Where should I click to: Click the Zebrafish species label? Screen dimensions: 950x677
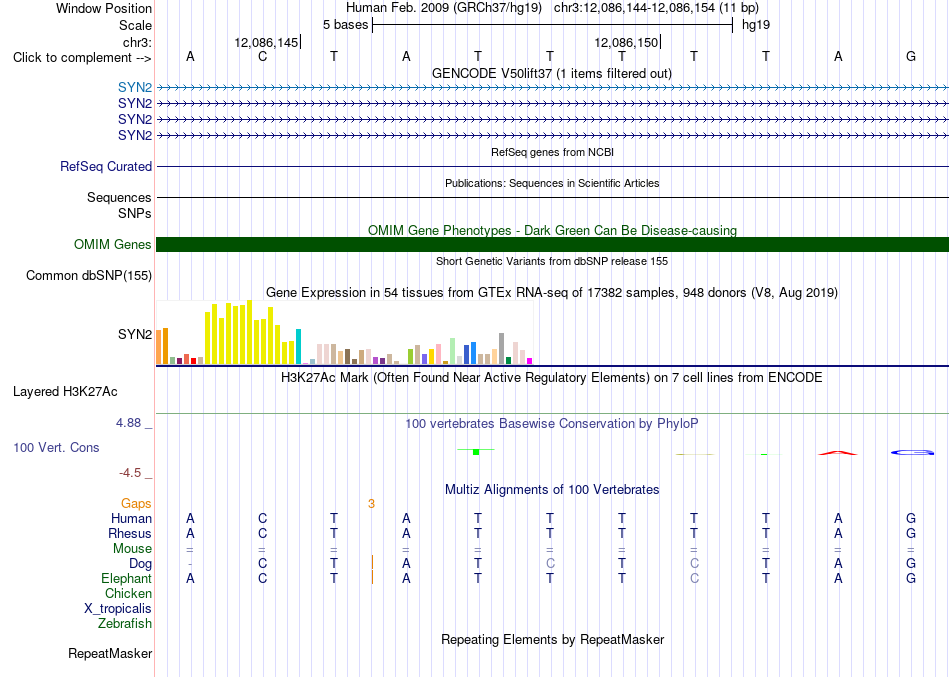point(125,623)
